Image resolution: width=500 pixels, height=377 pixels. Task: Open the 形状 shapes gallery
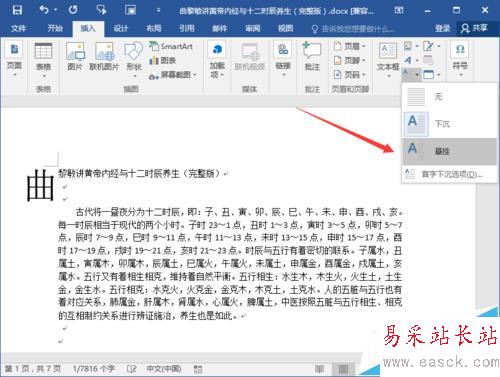(x=134, y=60)
